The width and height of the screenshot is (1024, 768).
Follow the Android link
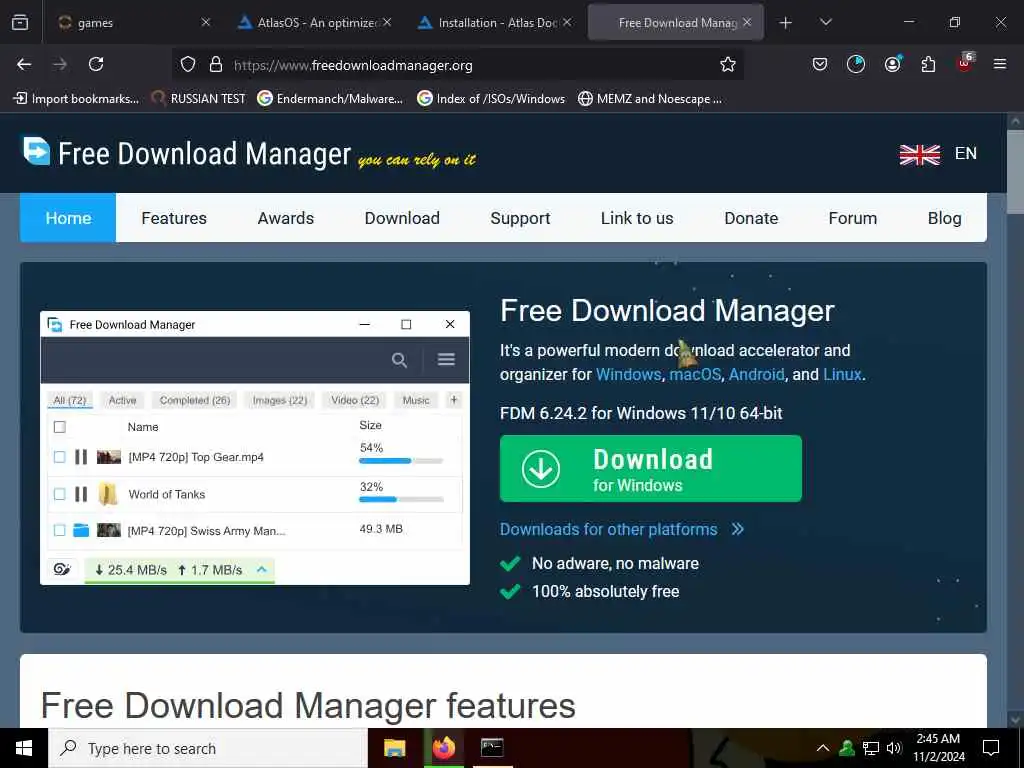(756, 374)
